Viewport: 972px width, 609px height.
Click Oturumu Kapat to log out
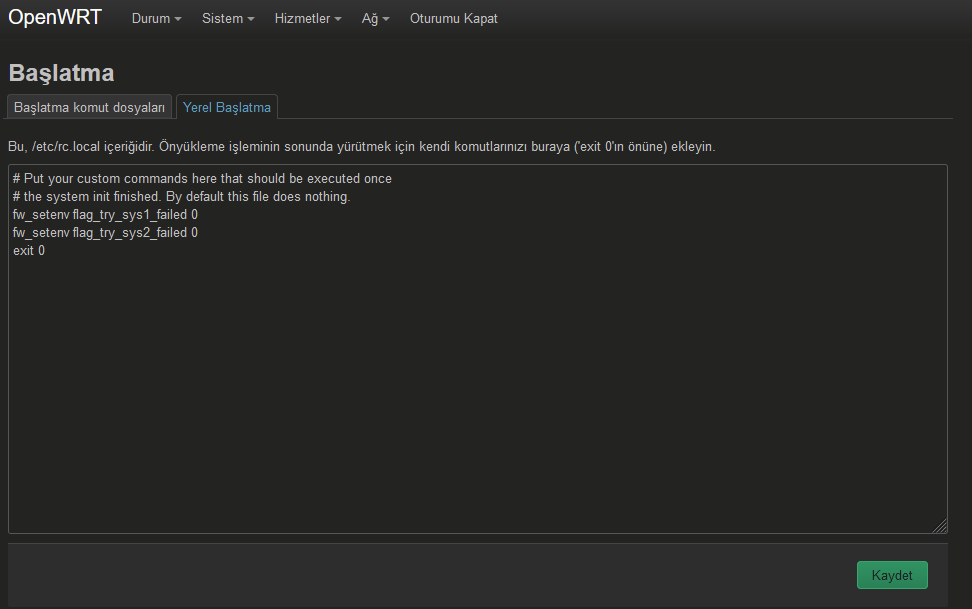(x=454, y=19)
